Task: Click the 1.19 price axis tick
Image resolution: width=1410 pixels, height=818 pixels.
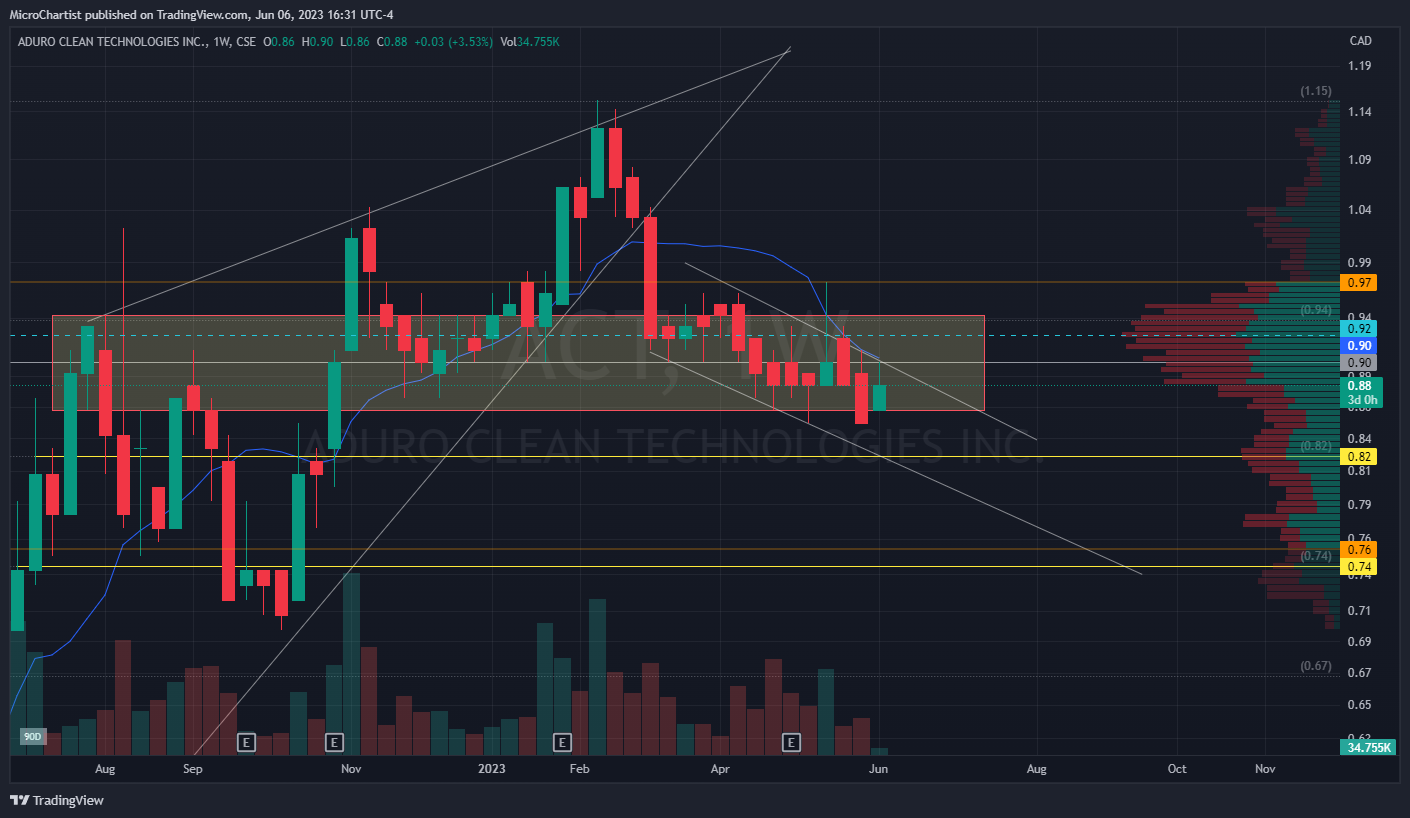Action: pos(1358,66)
